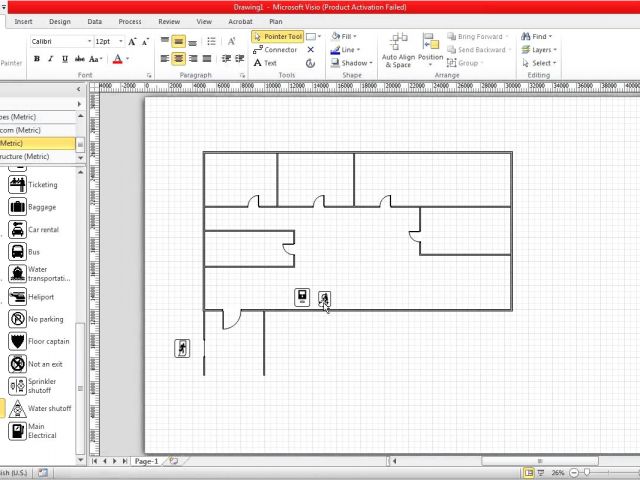Toggle underline text formatting
This screenshot has width=640, height=480.
(65, 59)
